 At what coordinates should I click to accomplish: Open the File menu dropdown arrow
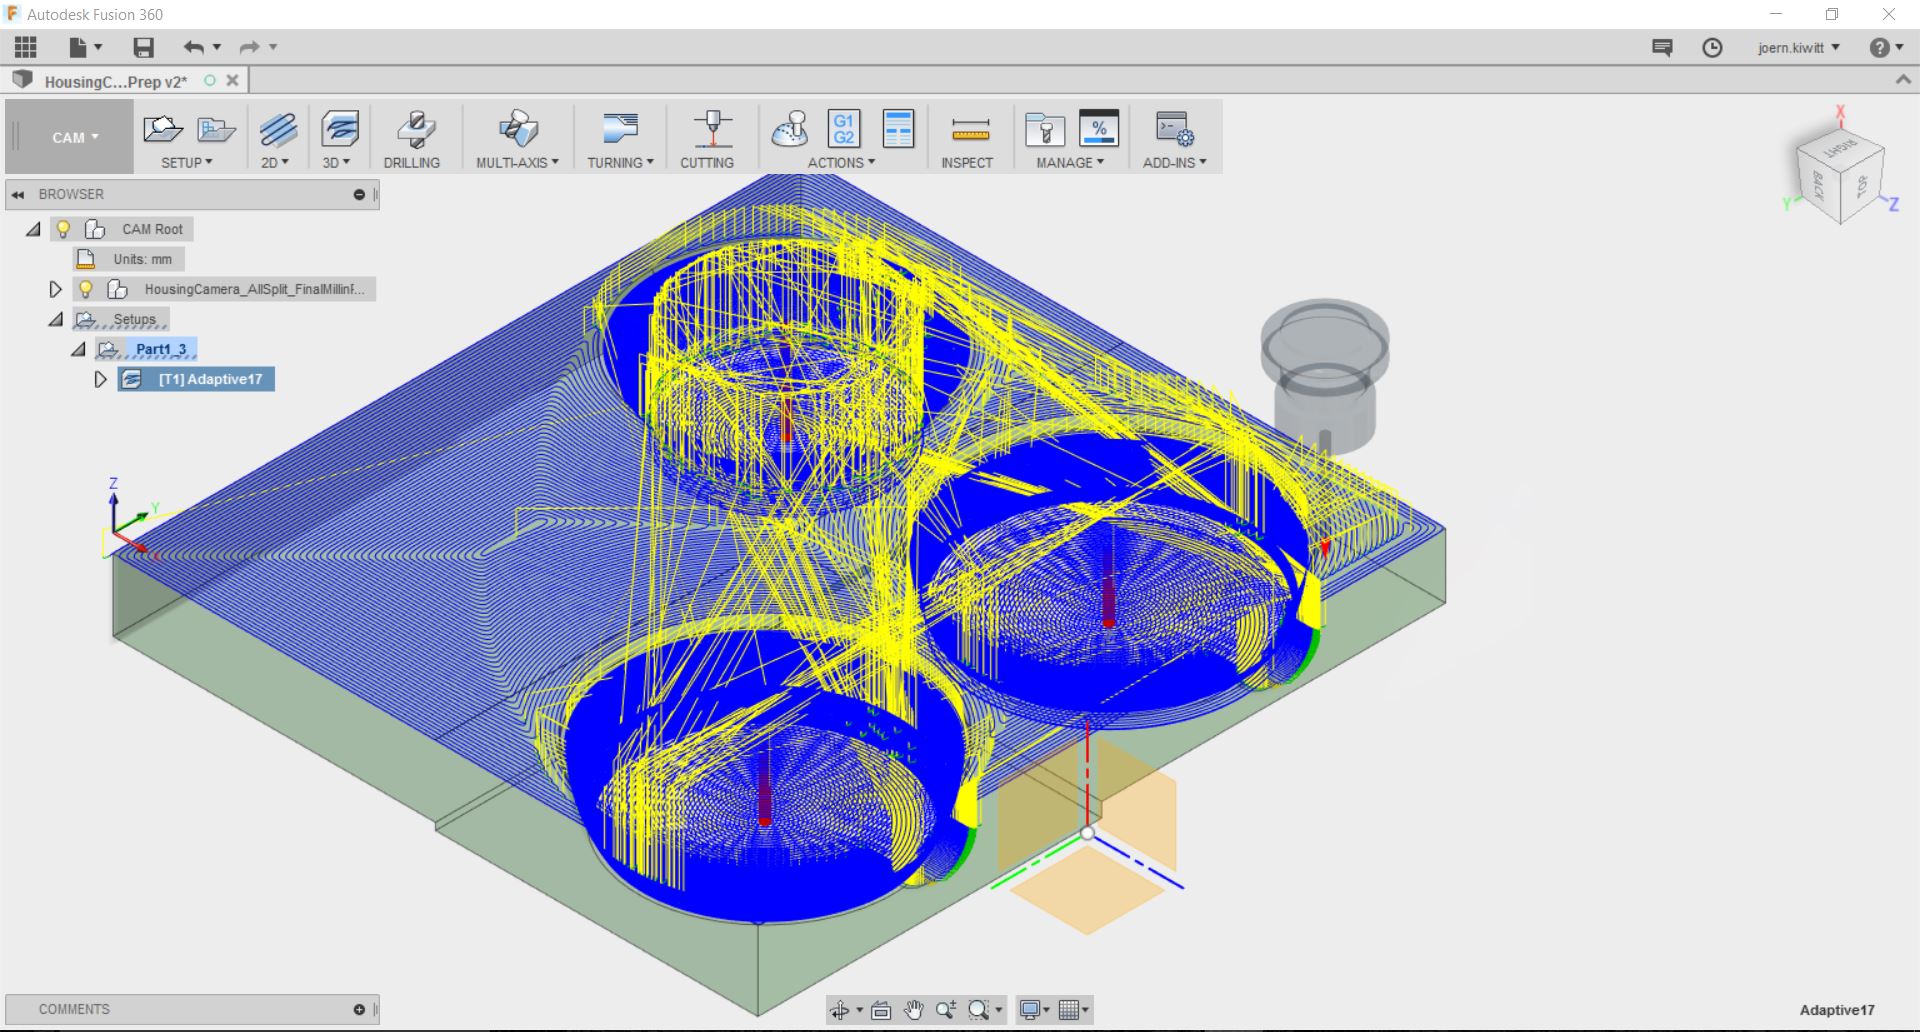[99, 47]
